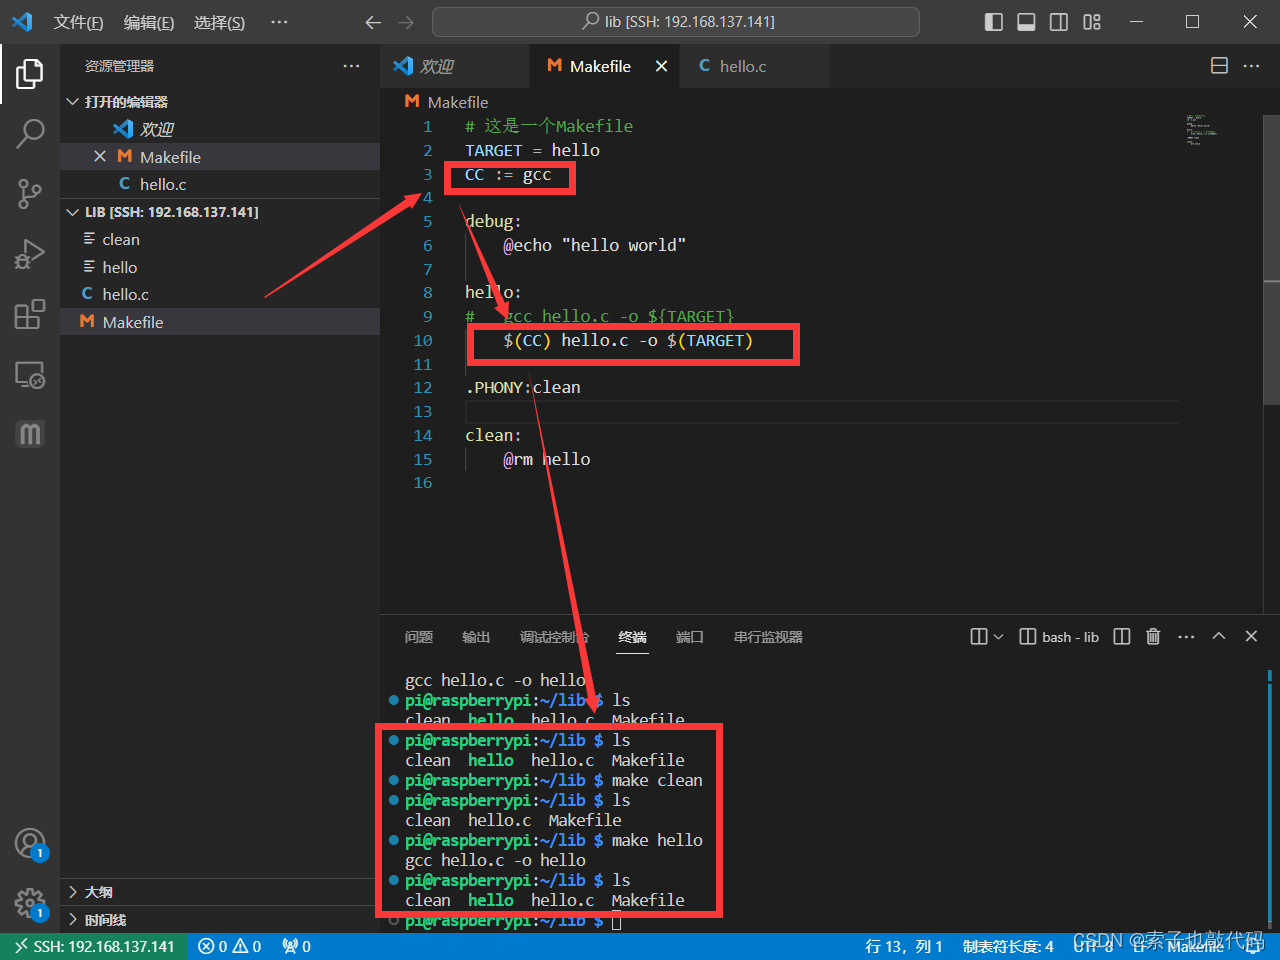Open the Extensions view
The width and height of the screenshot is (1280, 960).
tap(30, 314)
